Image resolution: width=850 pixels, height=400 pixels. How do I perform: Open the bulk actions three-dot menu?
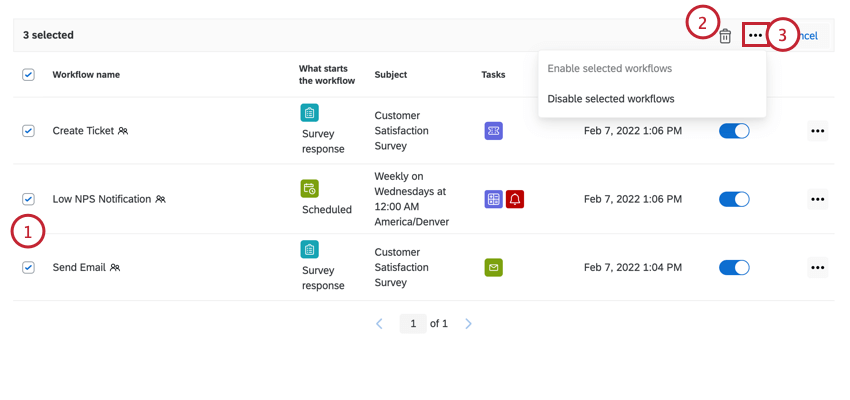pyautogui.click(x=755, y=36)
